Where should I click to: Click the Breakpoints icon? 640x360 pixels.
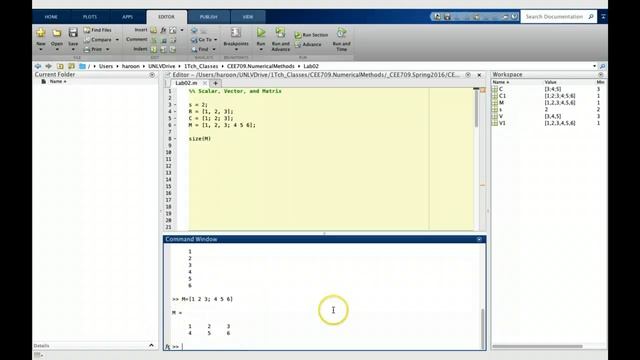(x=236, y=33)
